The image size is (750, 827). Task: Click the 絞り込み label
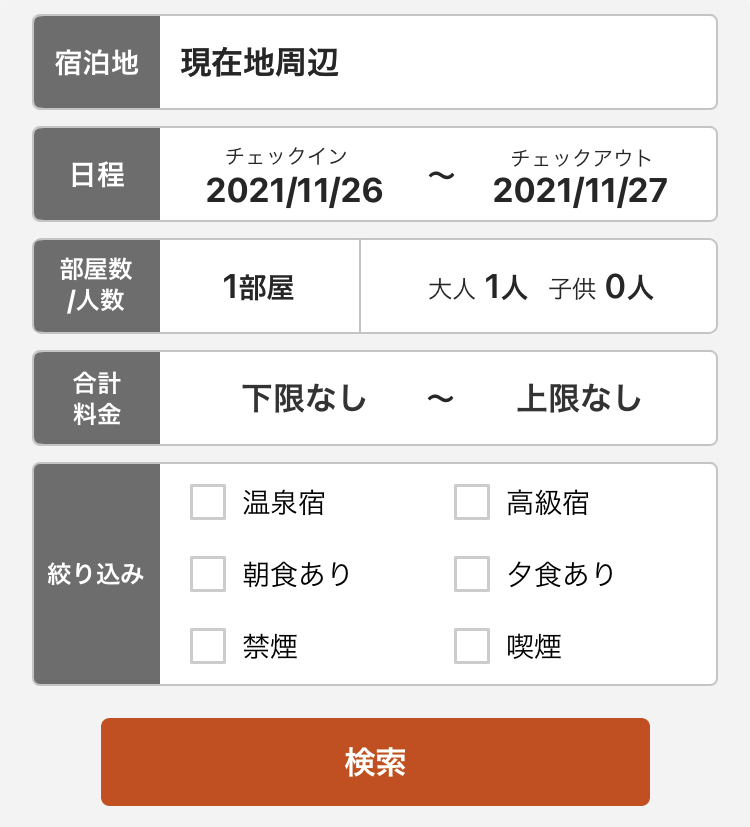[97, 574]
